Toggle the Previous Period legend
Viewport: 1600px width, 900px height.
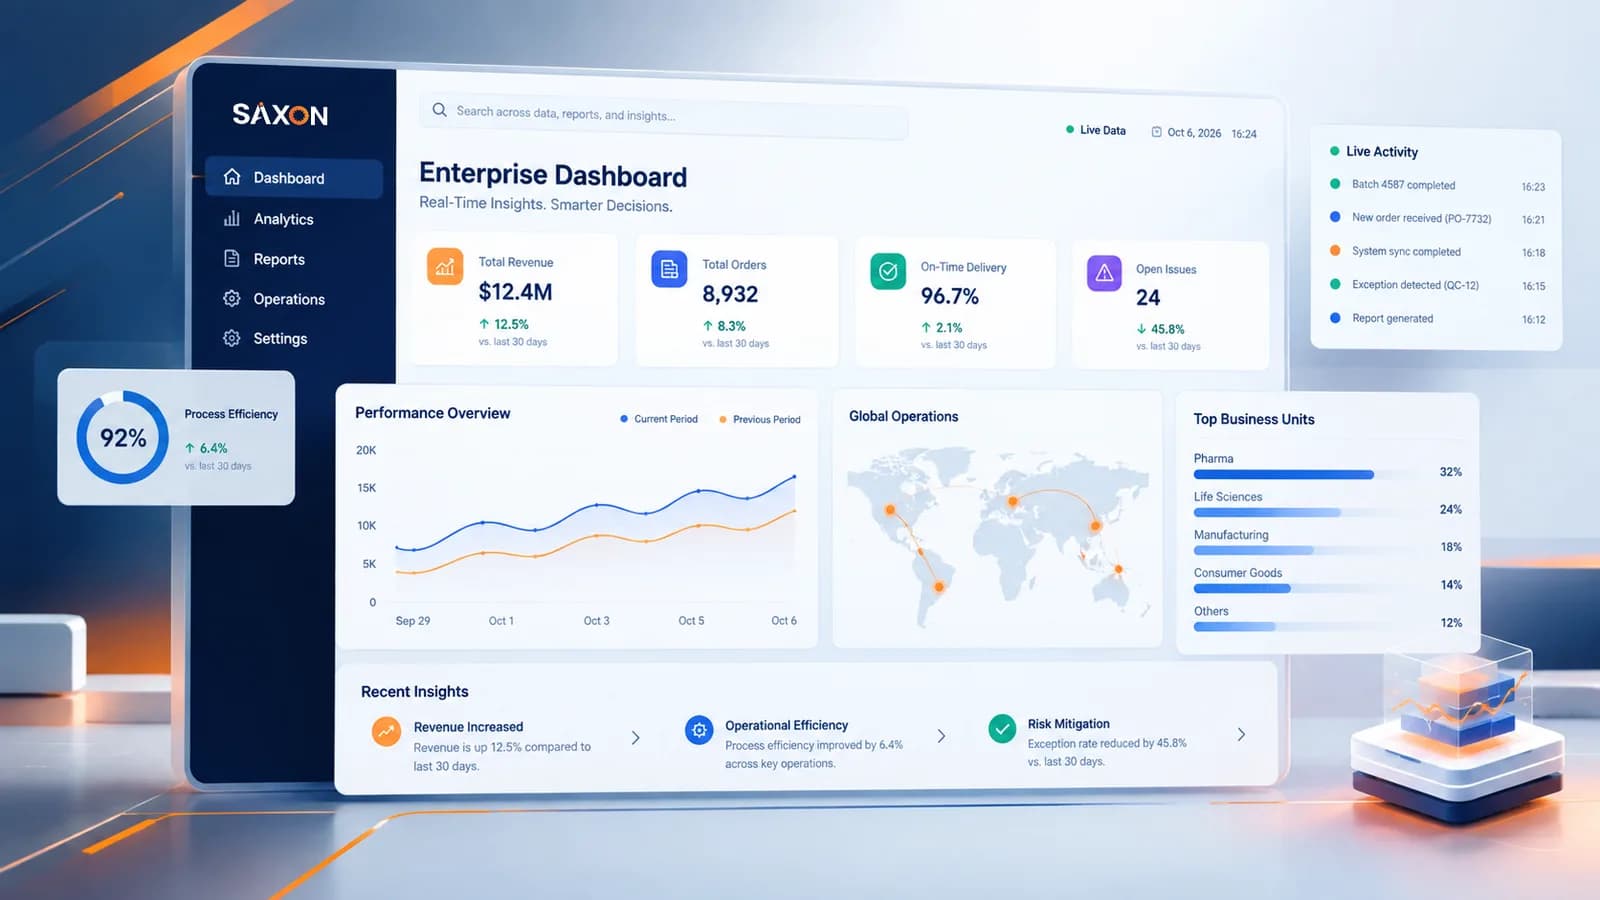click(760, 419)
